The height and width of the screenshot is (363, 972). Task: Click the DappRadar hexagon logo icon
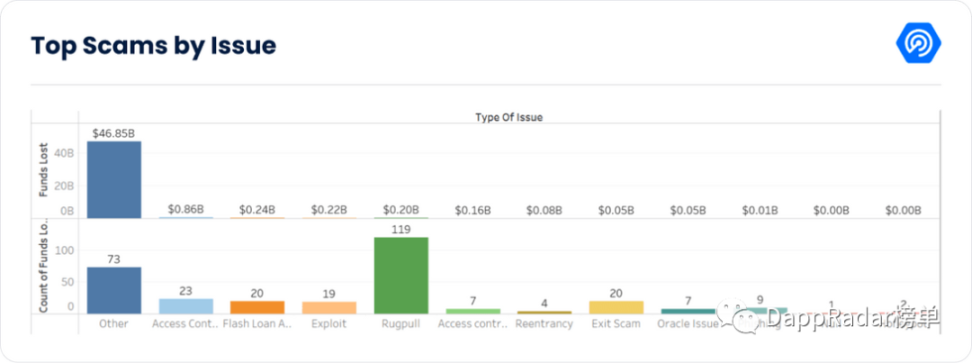pos(918,43)
